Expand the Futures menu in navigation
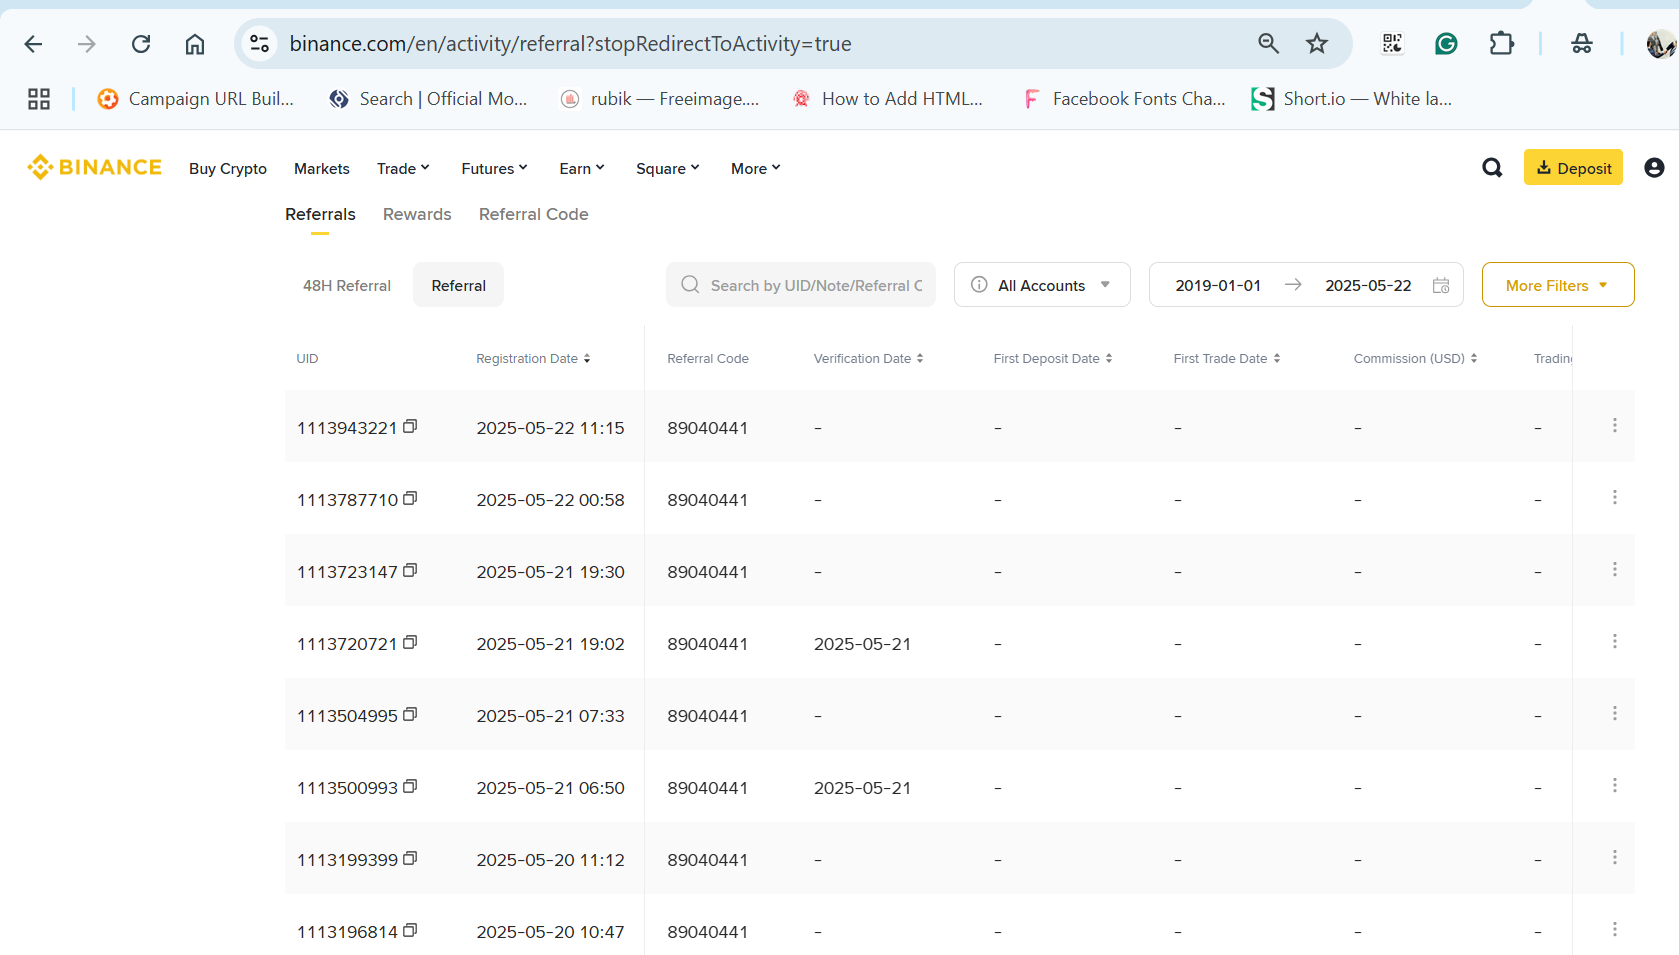1679x955 pixels. coord(494,168)
